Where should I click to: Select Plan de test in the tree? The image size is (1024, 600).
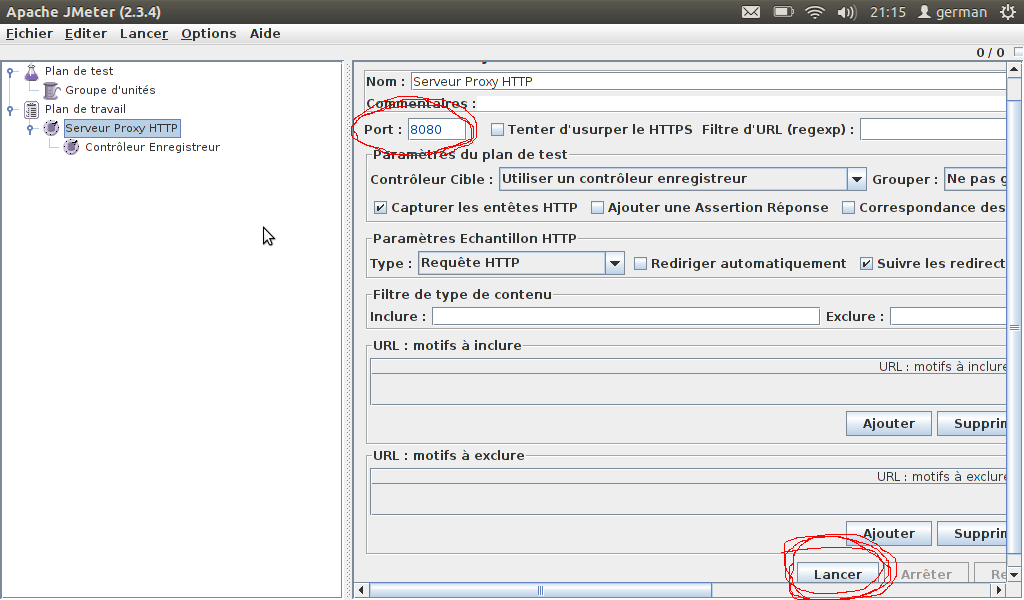[79, 71]
